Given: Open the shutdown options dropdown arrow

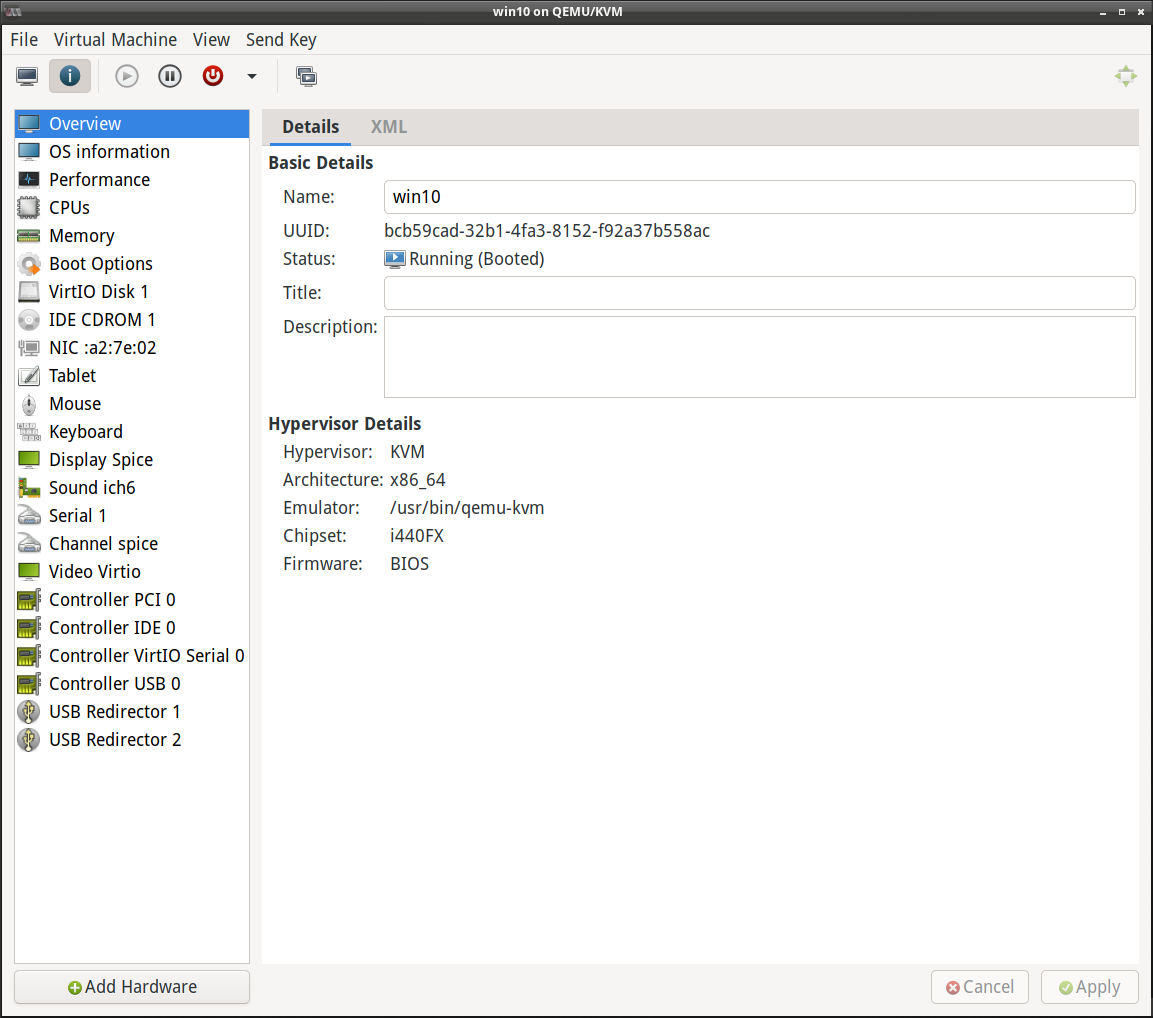Looking at the screenshot, I should (251, 76).
